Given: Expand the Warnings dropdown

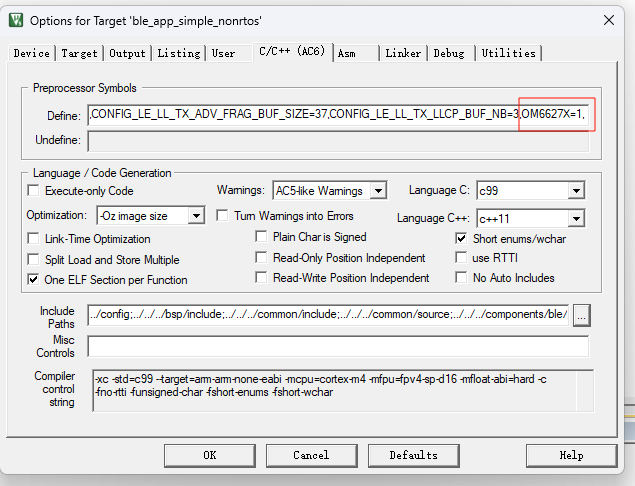Looking at the screenshot, I should 377,191.
